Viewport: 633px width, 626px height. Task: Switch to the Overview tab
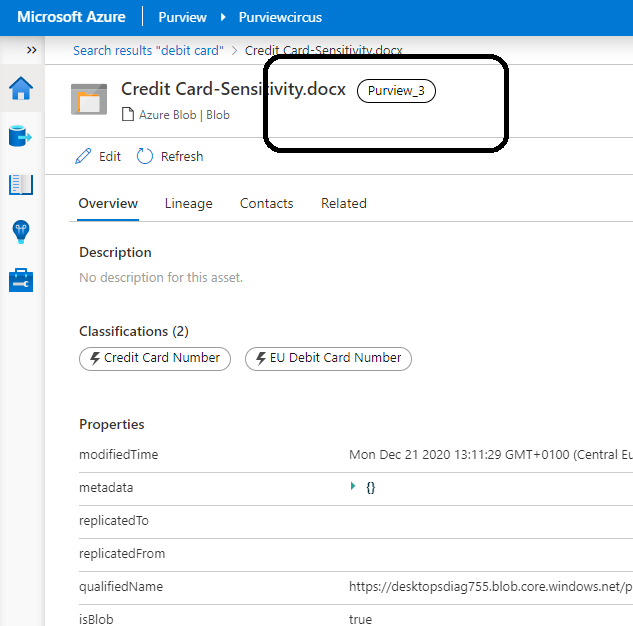click(108, 203)
